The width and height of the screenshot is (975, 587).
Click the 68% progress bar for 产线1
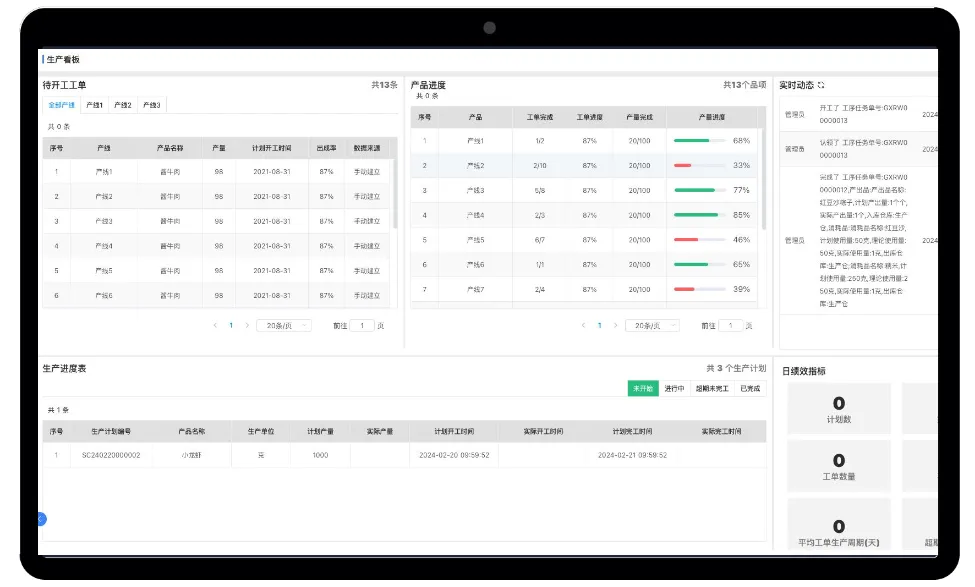(x=700, y=141)
